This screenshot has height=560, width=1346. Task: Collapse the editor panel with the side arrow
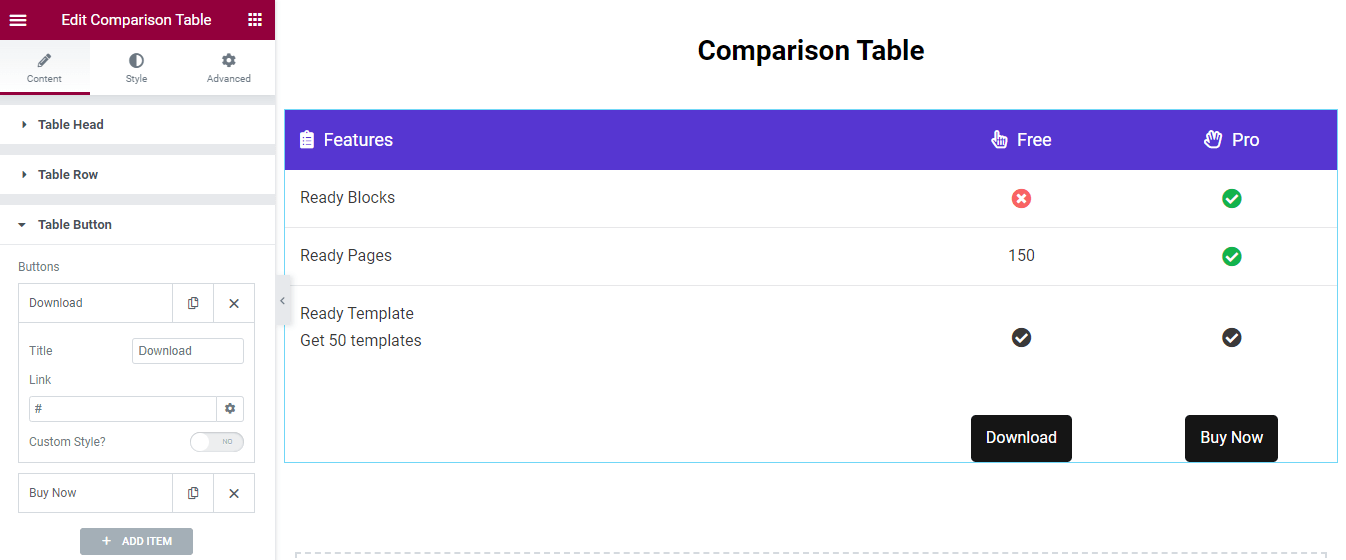[282, 301]
